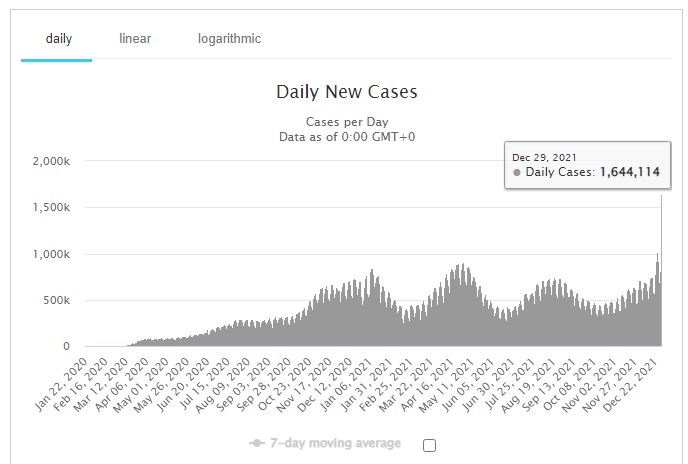Viewport: 688px width, 464px height.
Task: Click the 1,500k y-axis label
Action: tap(50, 207)
